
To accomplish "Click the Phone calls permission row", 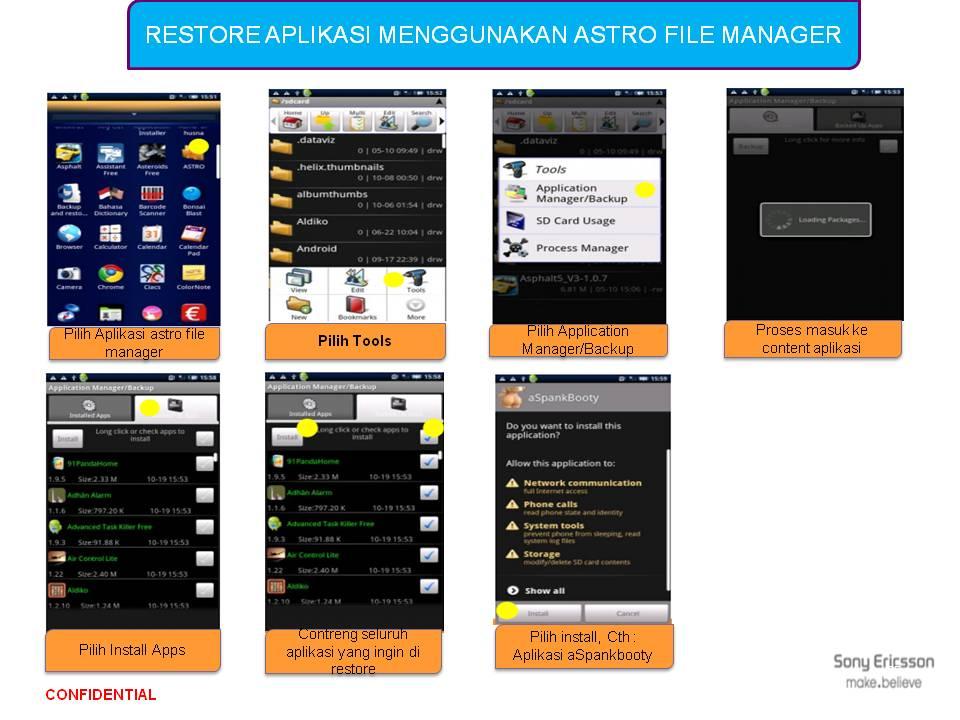I will click(x=564, y=508).
